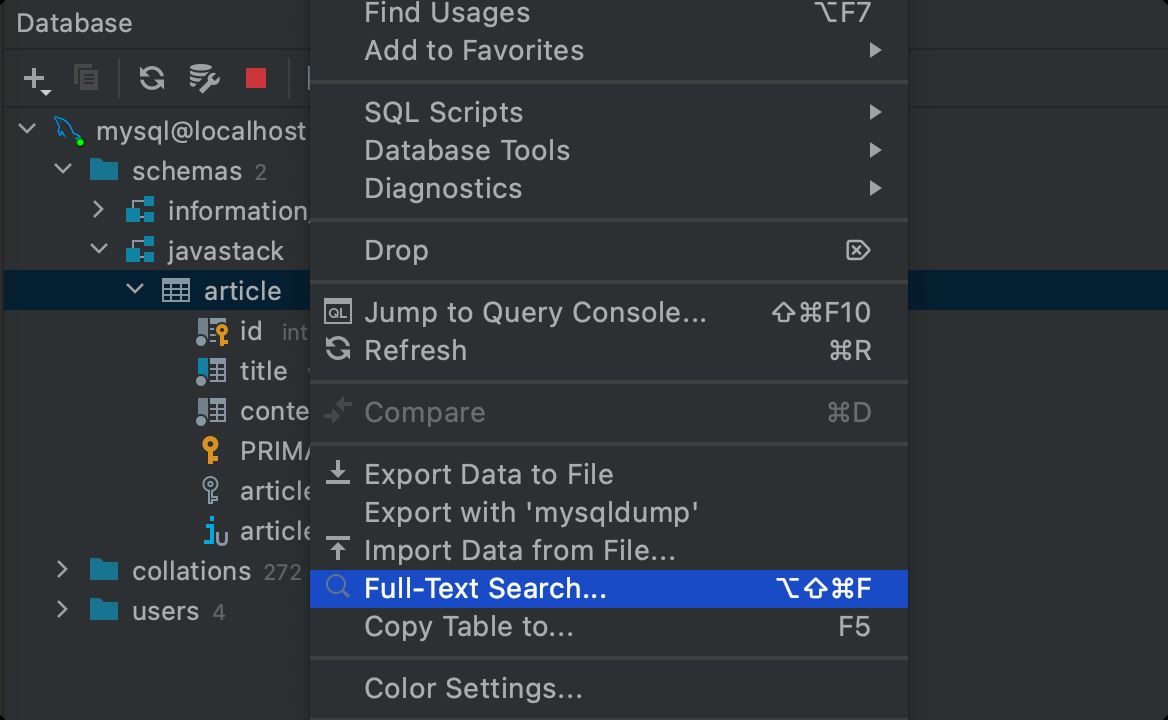Click the duplicate data source icon
This screenshot has height=720, width=1168.
click(87, 78)
